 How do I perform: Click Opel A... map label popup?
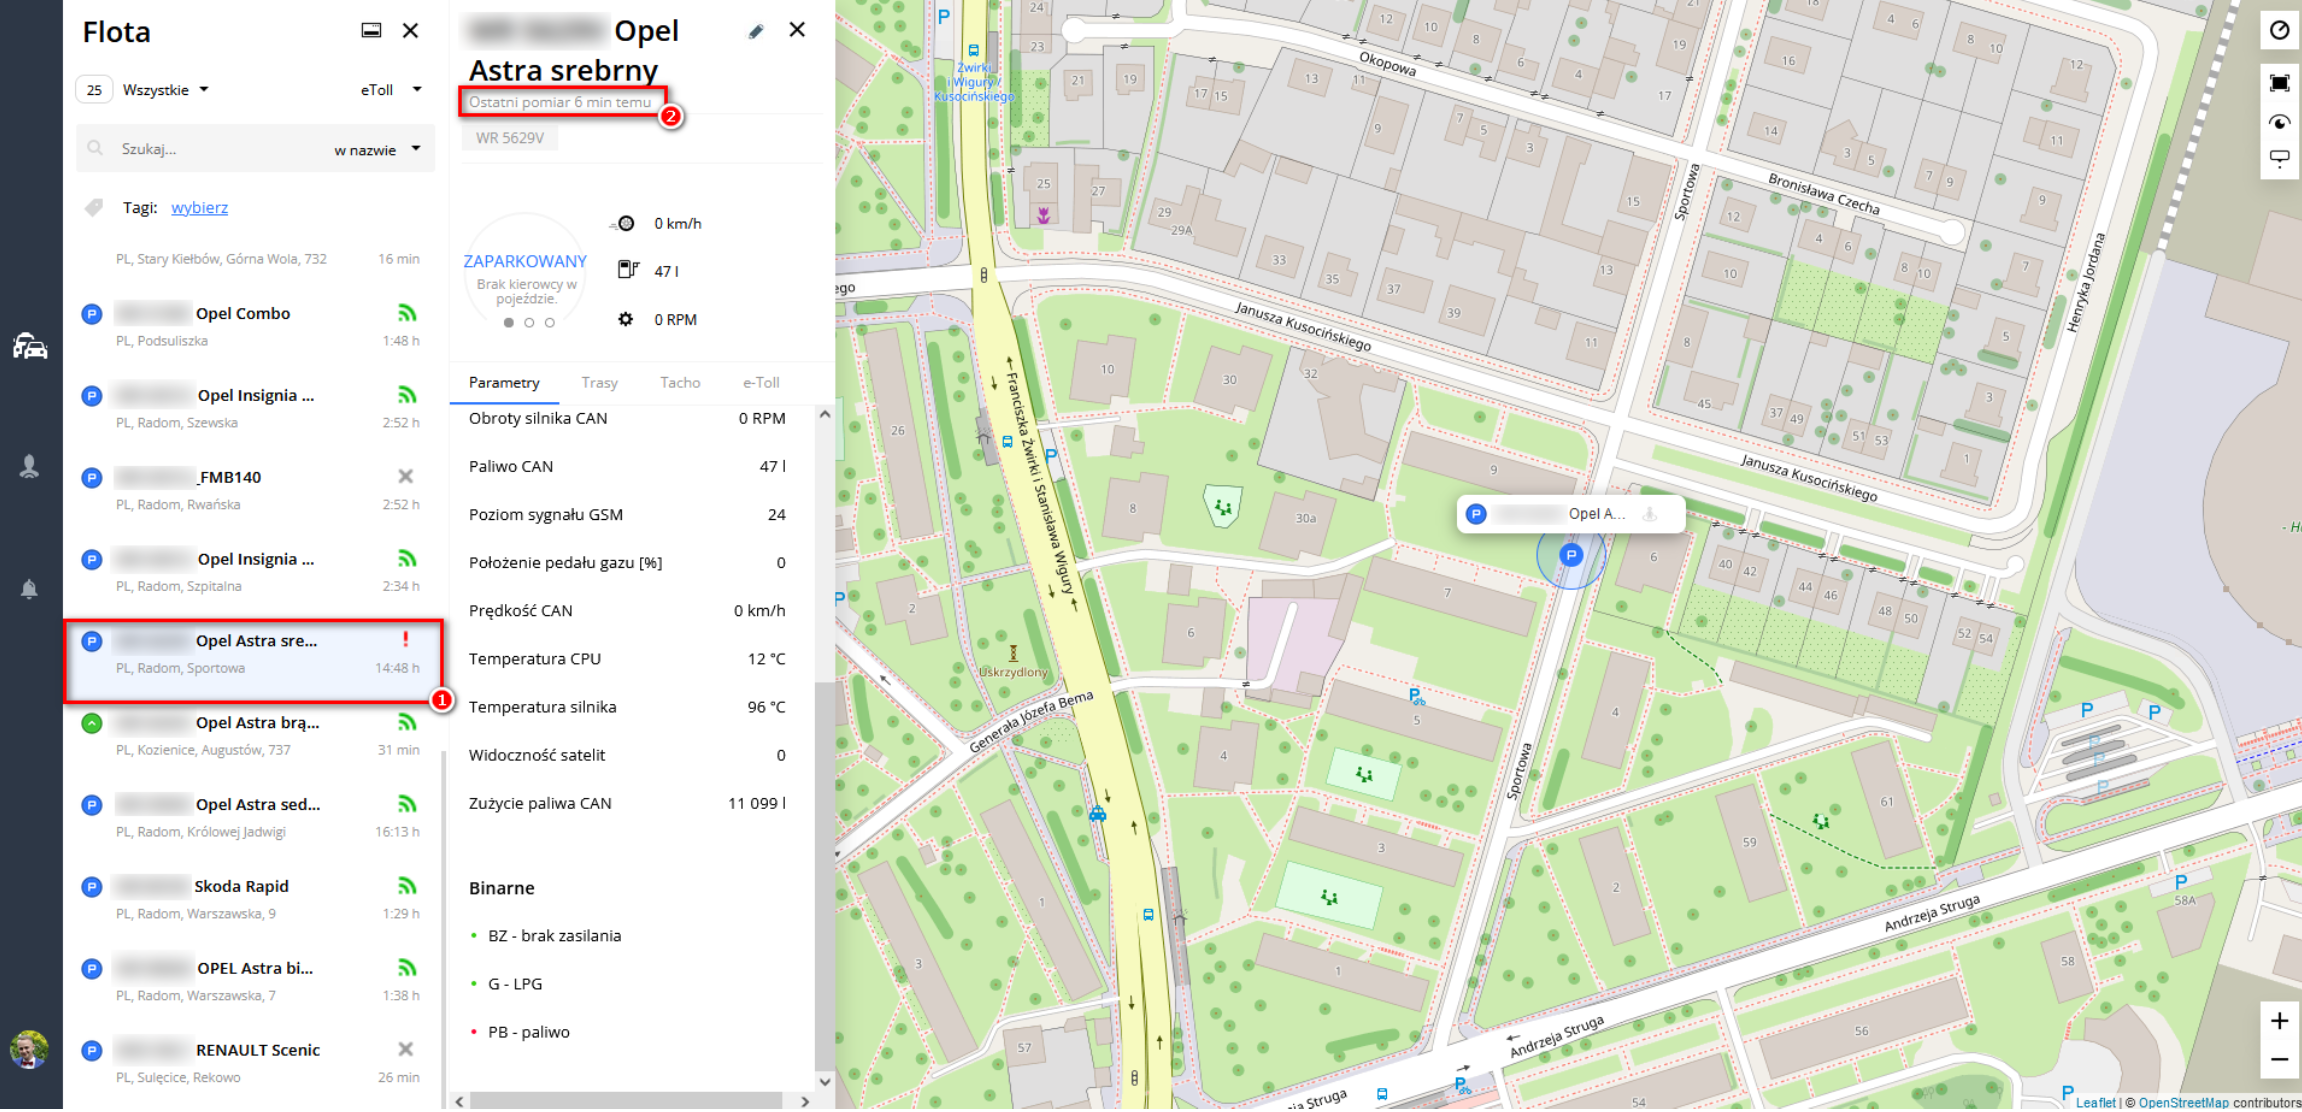tap(1571, 514)
